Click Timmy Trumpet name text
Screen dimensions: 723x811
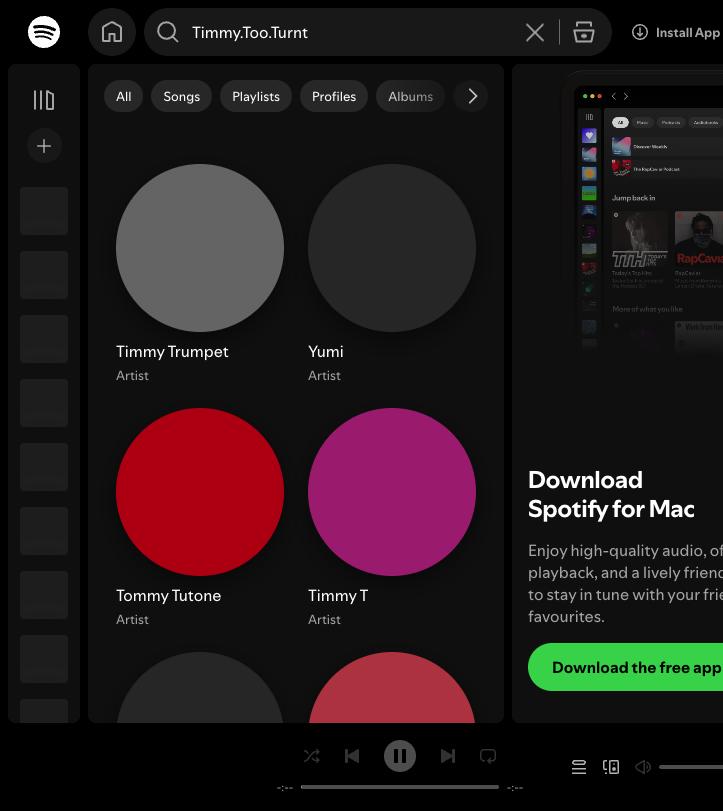coord(172,352)
